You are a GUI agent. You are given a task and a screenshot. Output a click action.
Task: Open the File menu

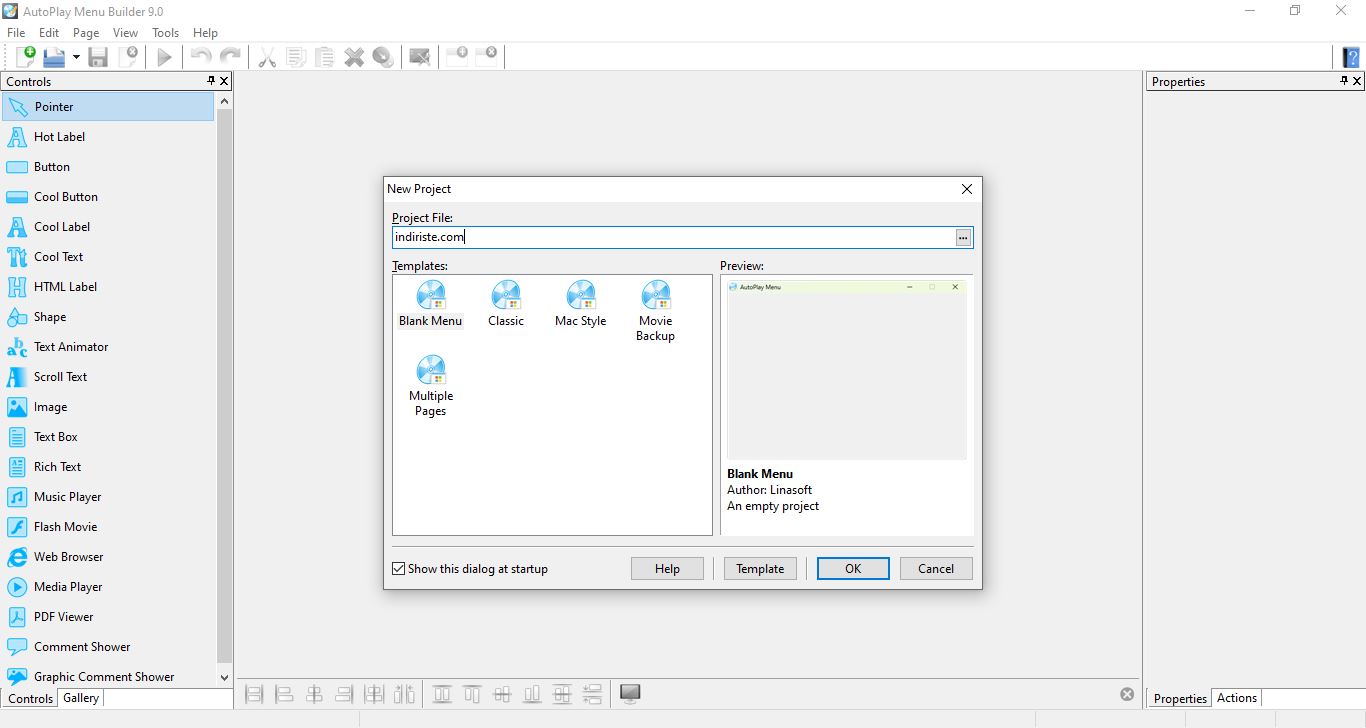click(x=16, y=33)
